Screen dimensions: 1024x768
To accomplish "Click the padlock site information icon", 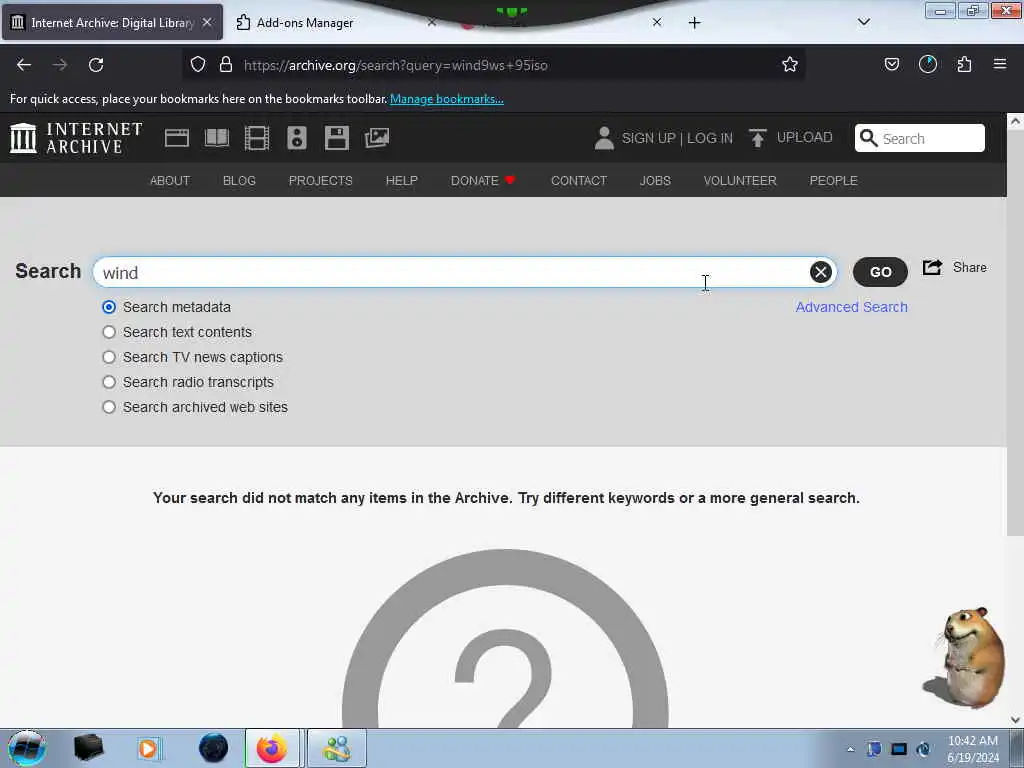I will pyautogui.click(x=226, y=64).
